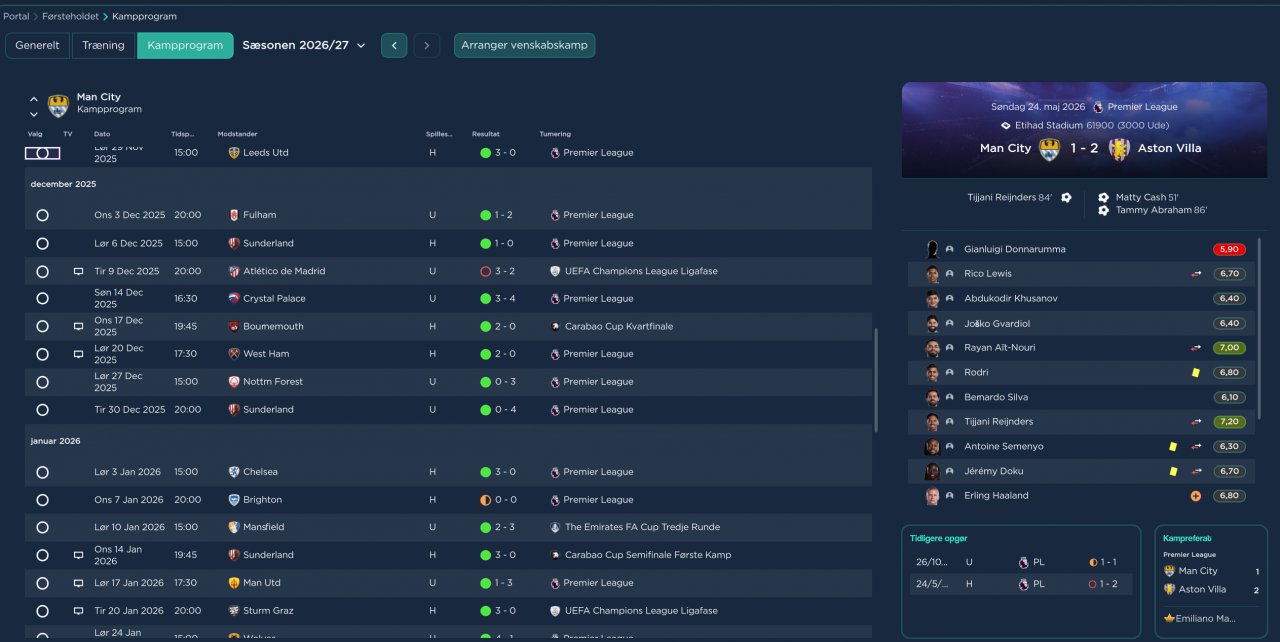The width and height of the screenshot is (1280, 642).
Task: Select the radio for Fulham match row
Action: pos(42,215)
